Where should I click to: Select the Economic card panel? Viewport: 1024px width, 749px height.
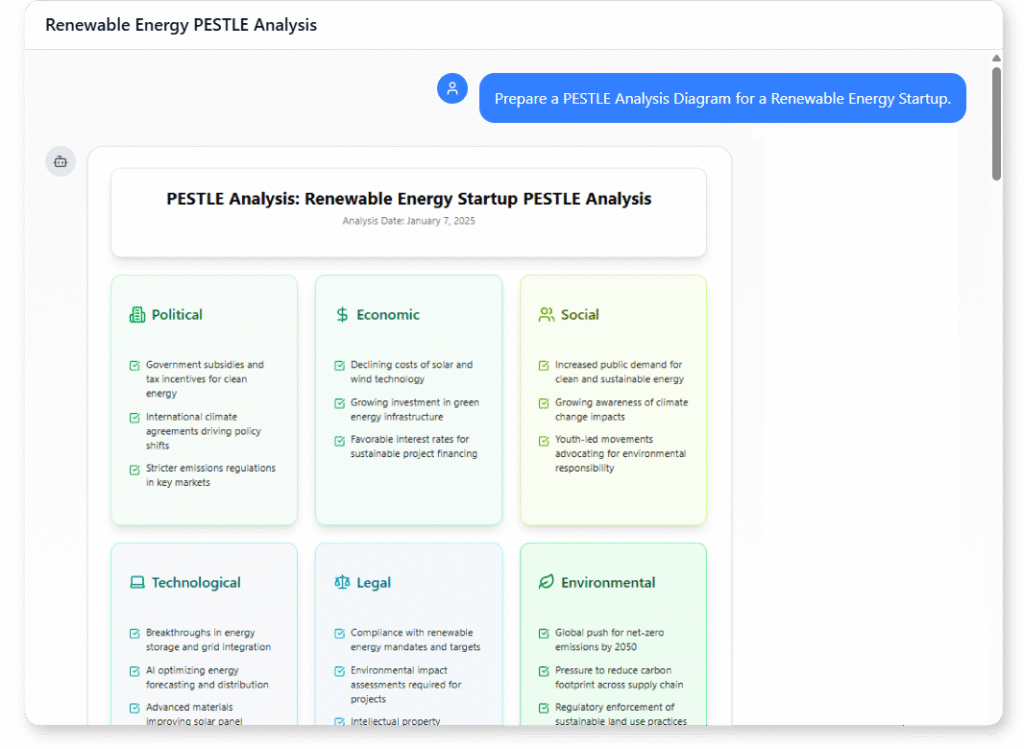(408, 400)
